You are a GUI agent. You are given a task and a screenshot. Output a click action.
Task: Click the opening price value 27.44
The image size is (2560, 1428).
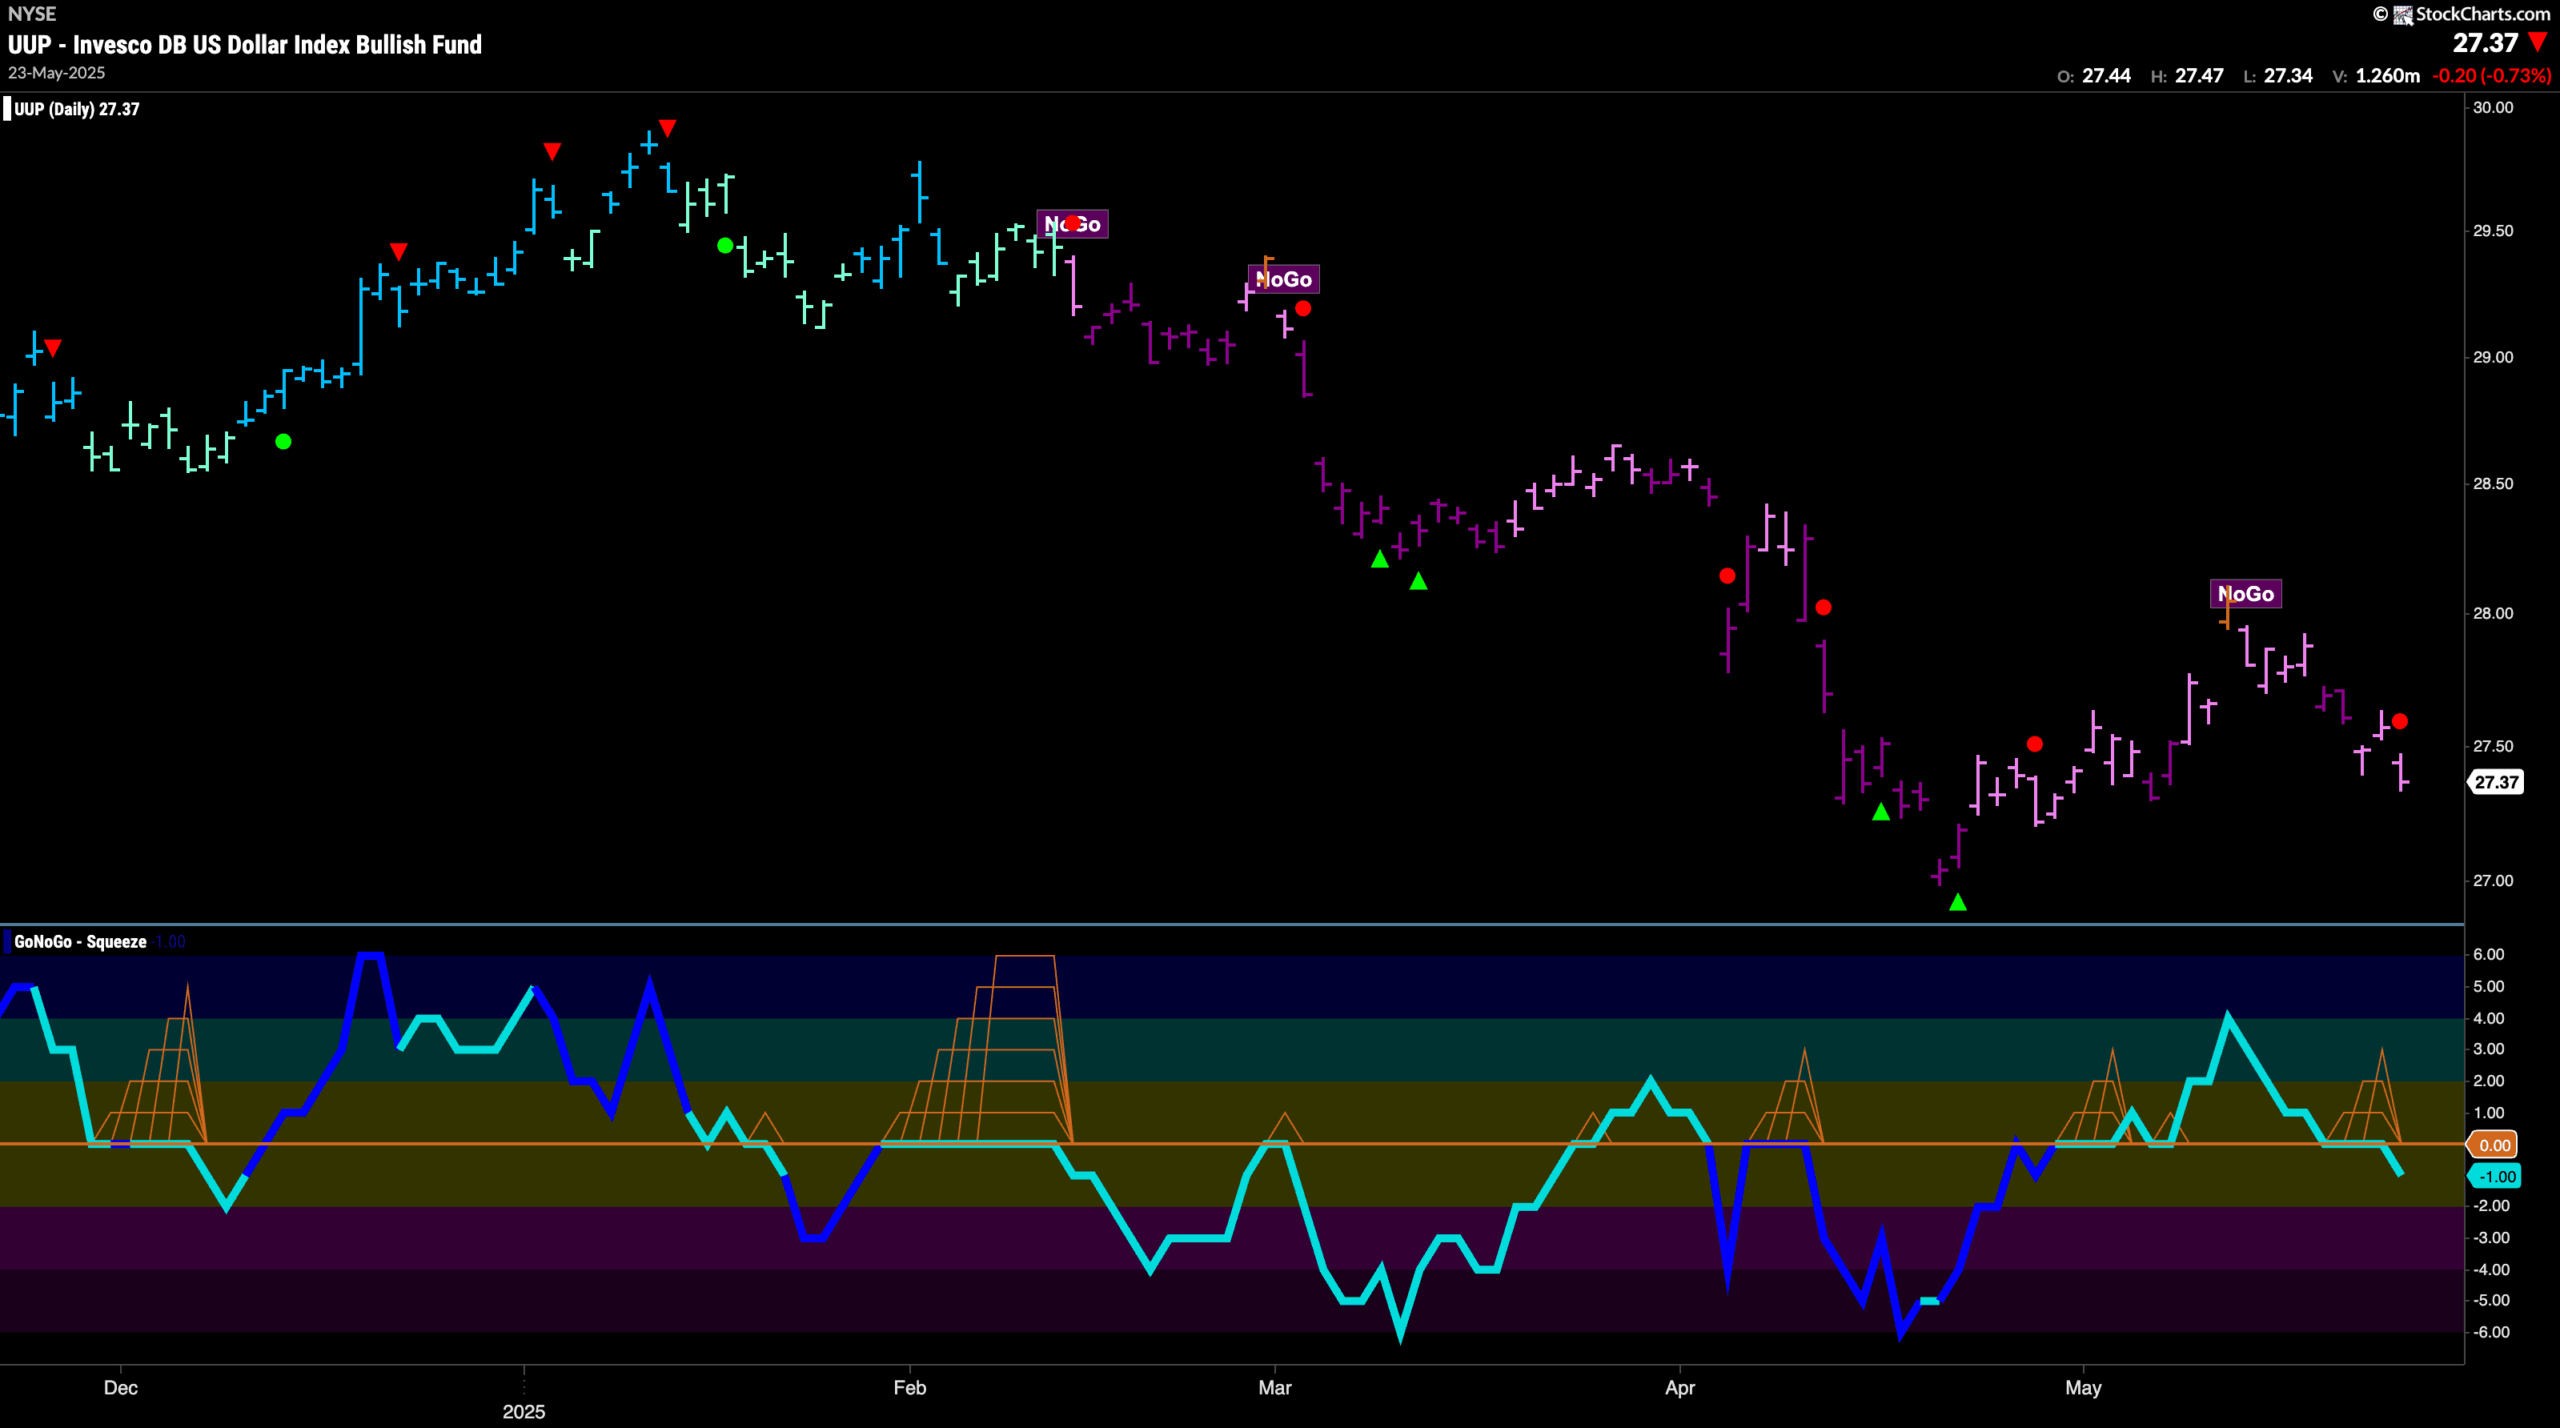2106,76
